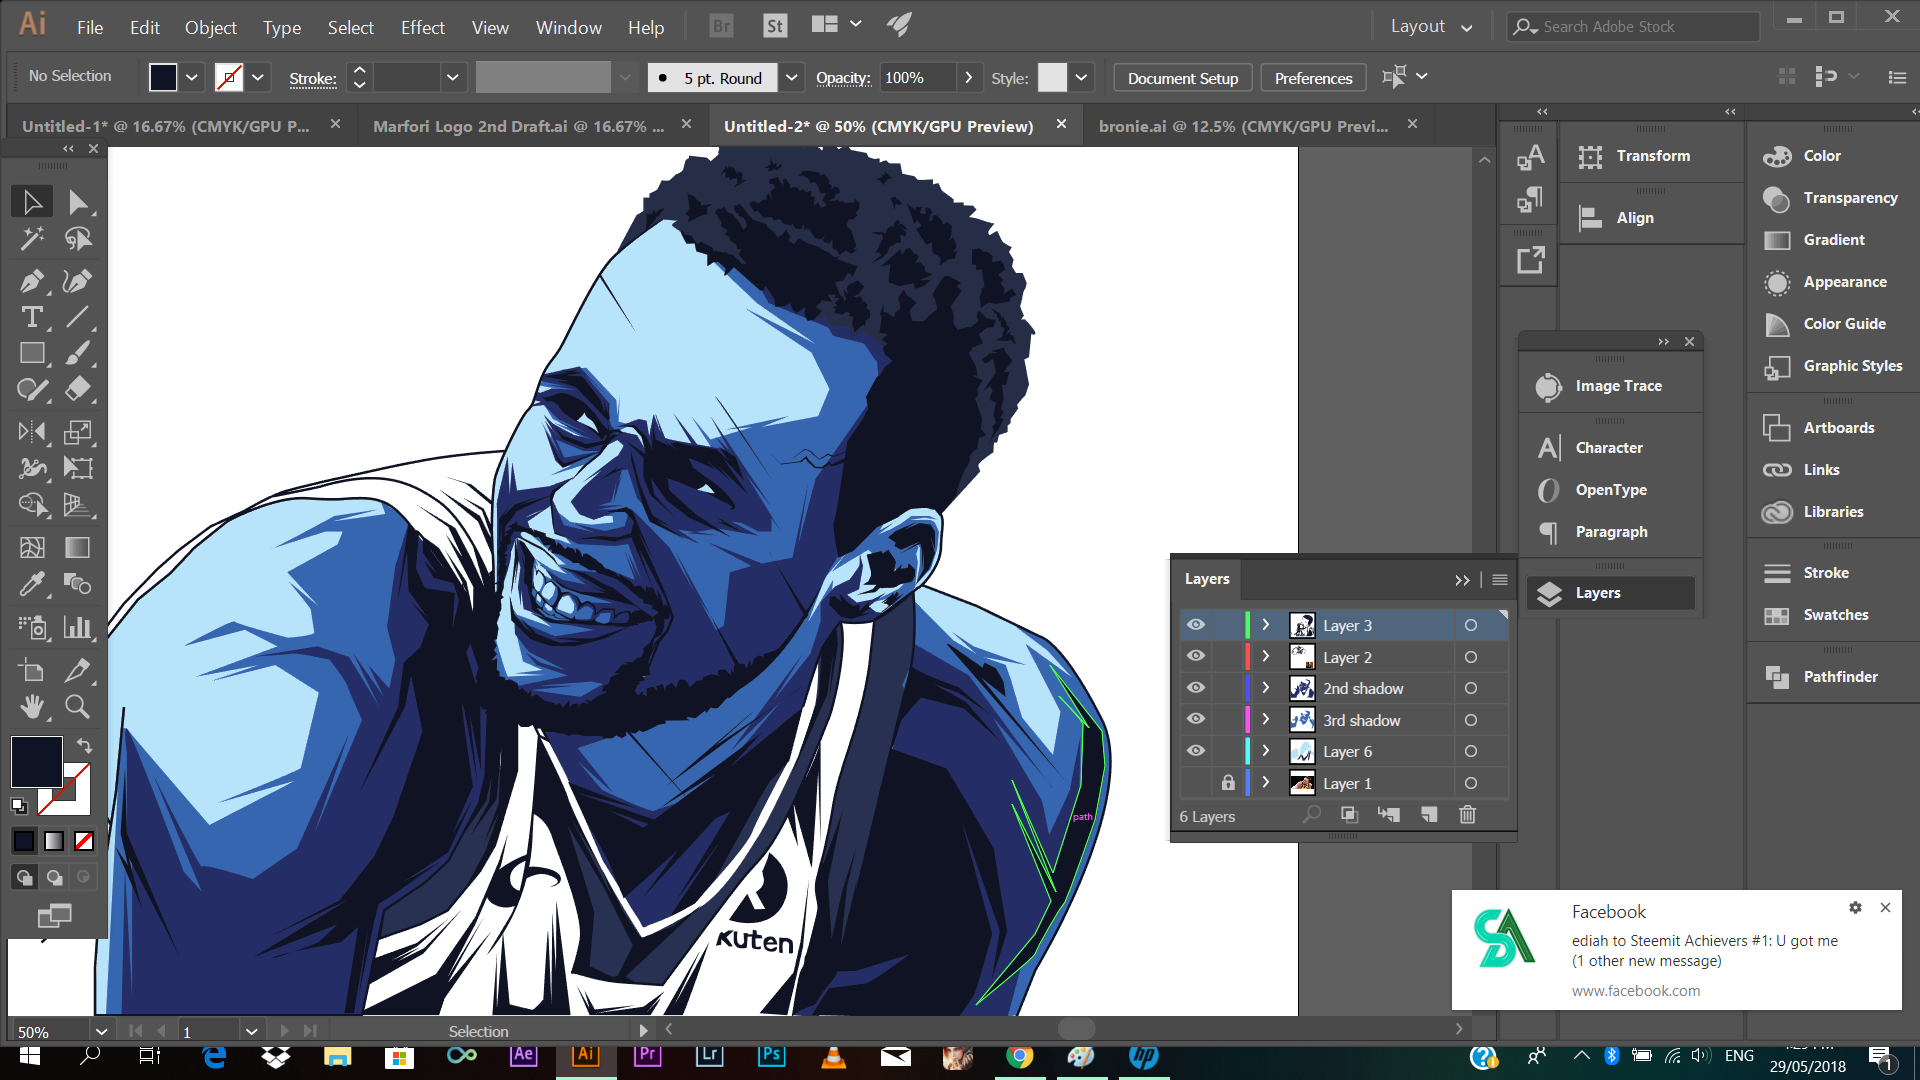
Task: Swap fill and stroke colors
Action: (x=85, y=746)
